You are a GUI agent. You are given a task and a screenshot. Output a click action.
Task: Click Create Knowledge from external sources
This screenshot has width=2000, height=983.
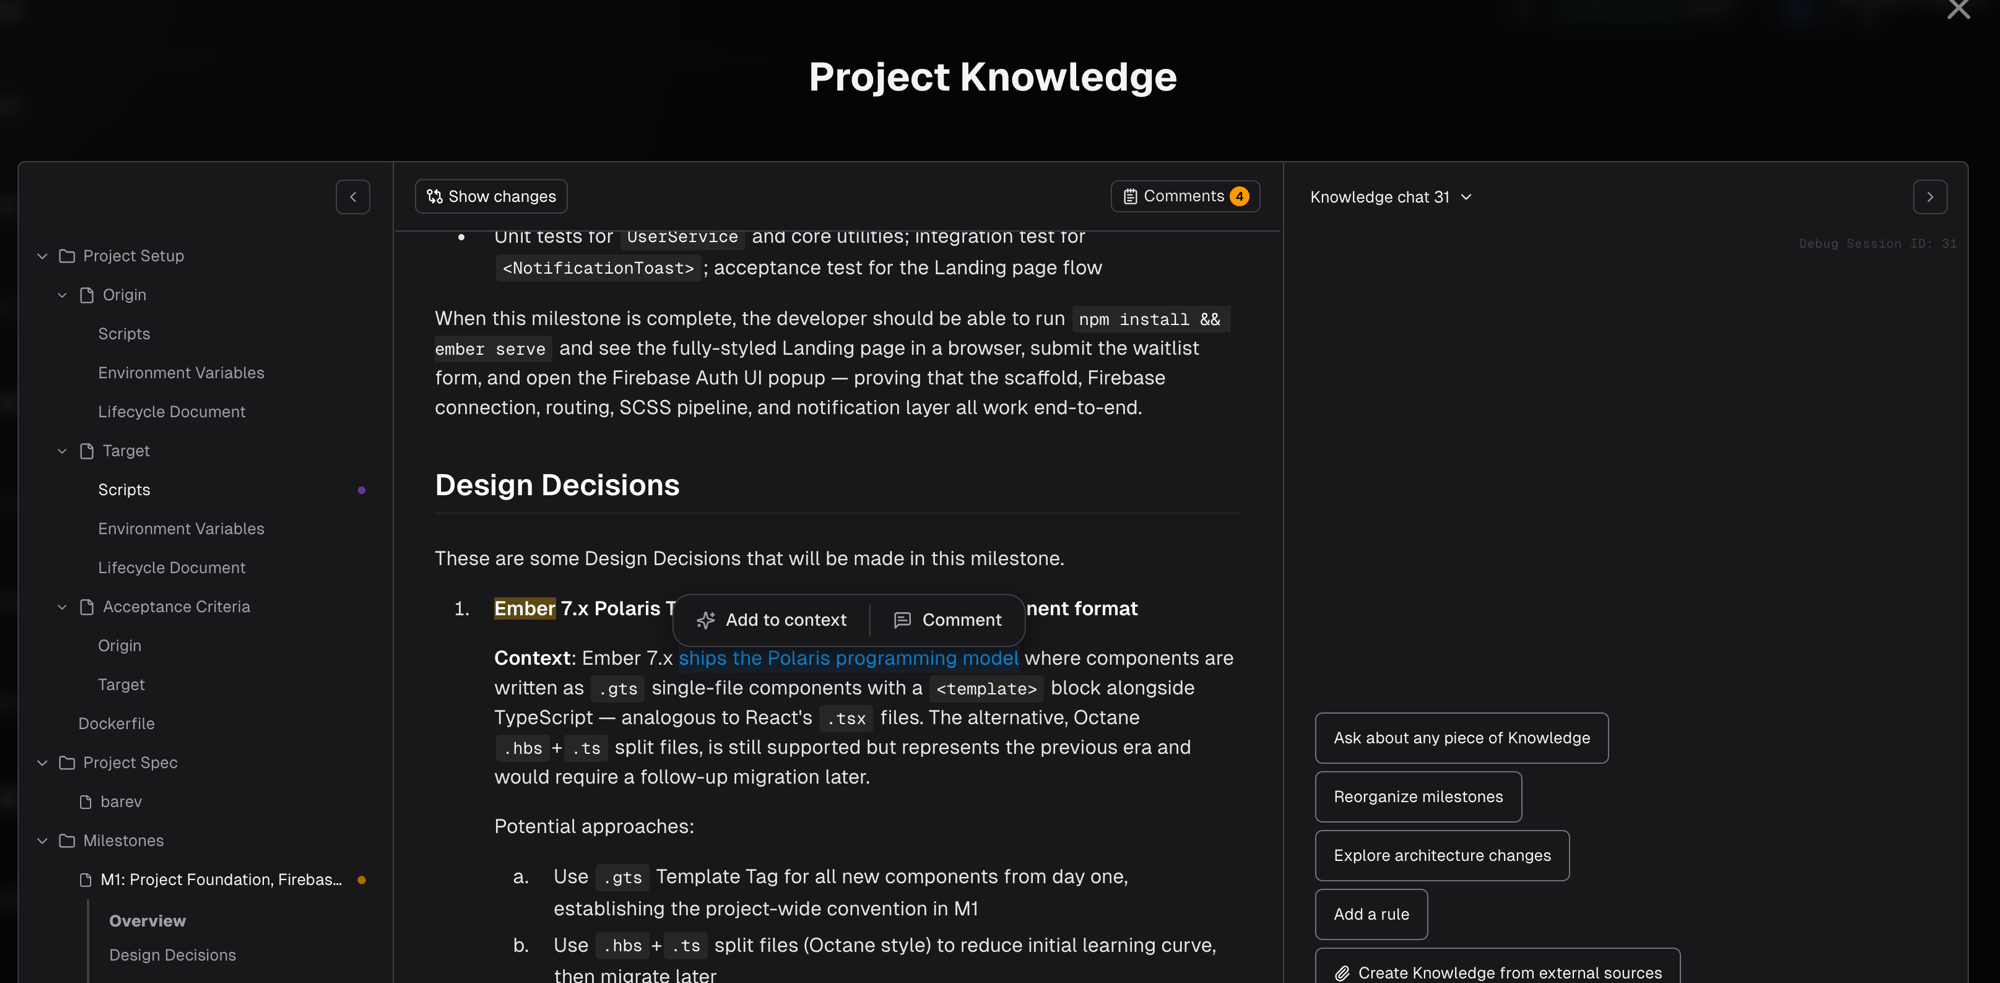tap(1497, 966)
